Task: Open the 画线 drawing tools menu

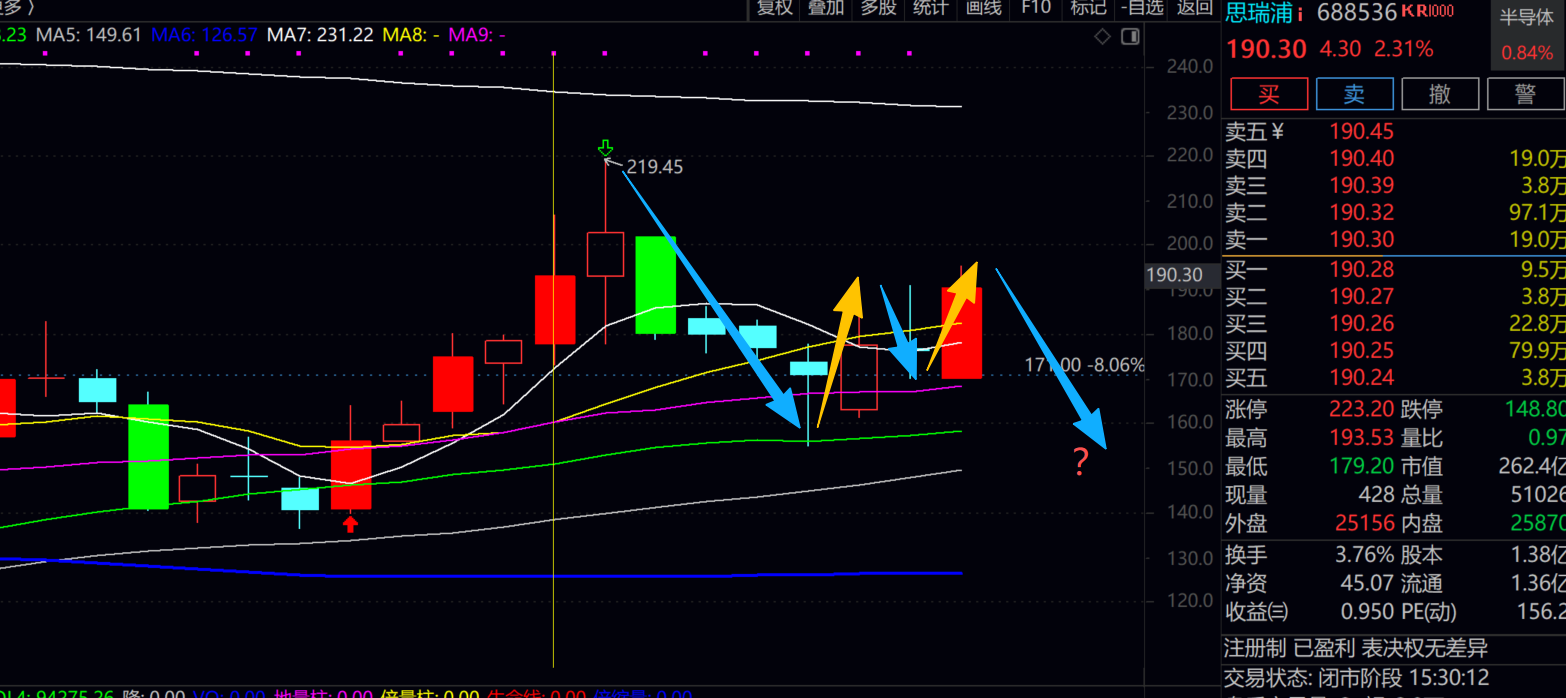Action: [x=983, y=9]
